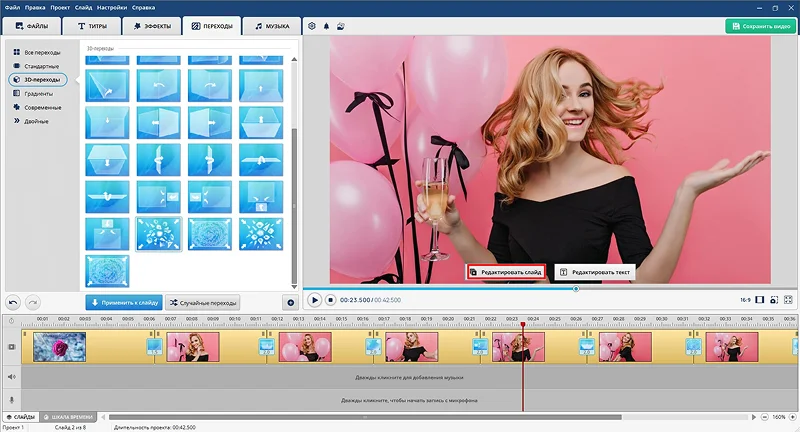Take a snapshot of the preview frame
800x432 pixels.
tap(774, 300)
